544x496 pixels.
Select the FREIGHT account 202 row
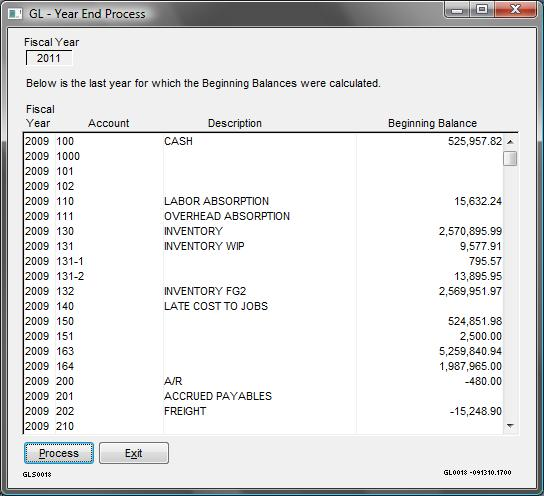coord(263,411)
